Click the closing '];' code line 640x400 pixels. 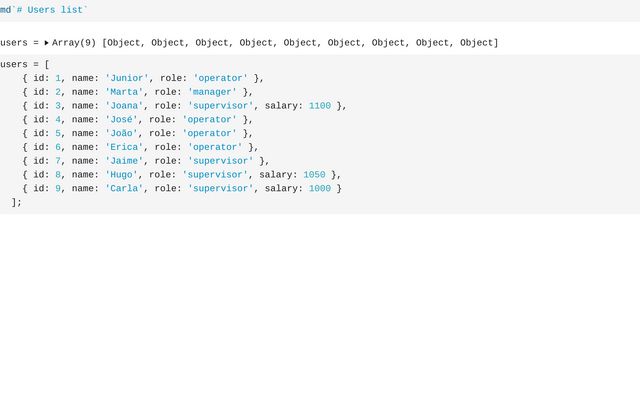point(16,202)
